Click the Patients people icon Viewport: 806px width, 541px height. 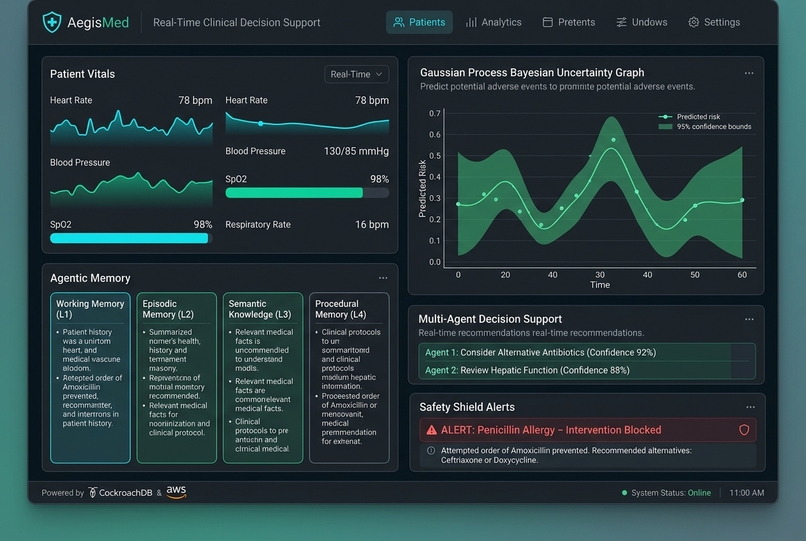pyautogui.click(x=398, y=22)
